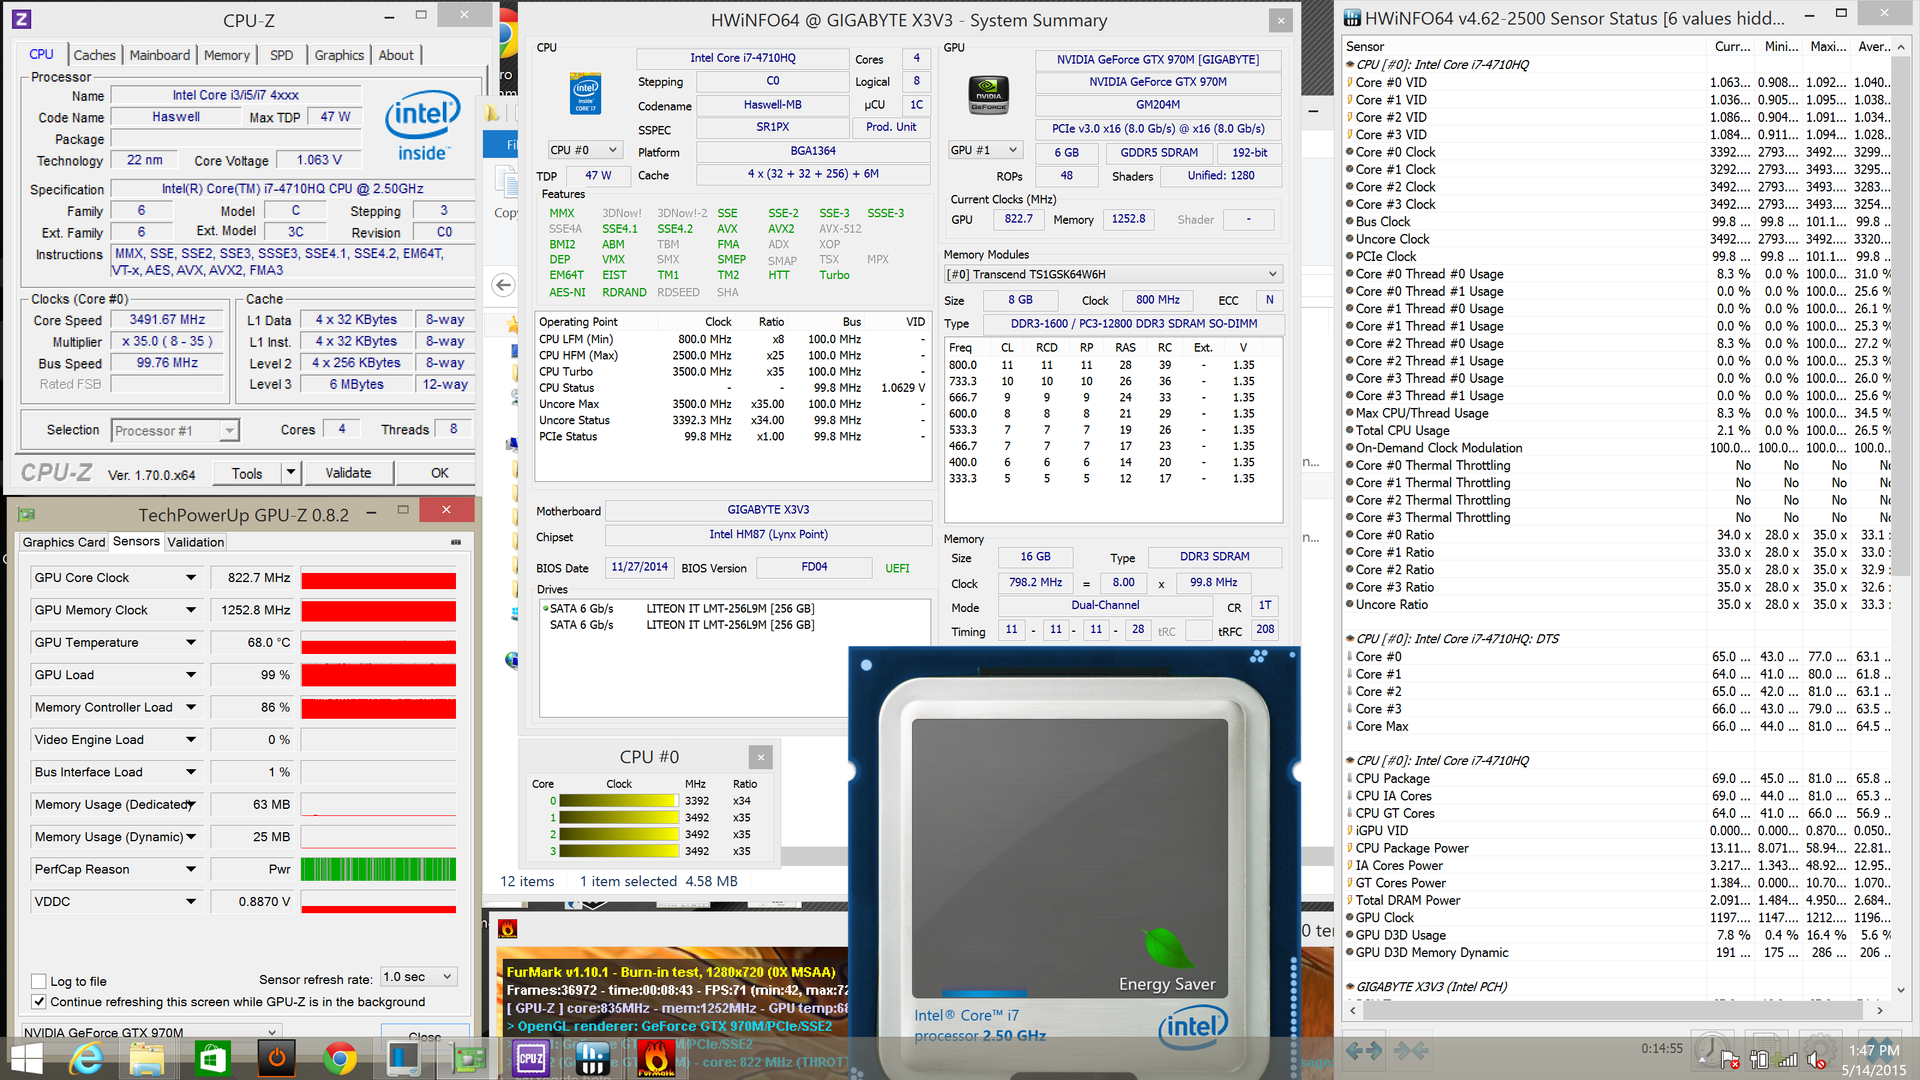Click the GPU-Z screenshot camera icon

tap(456, 542)
